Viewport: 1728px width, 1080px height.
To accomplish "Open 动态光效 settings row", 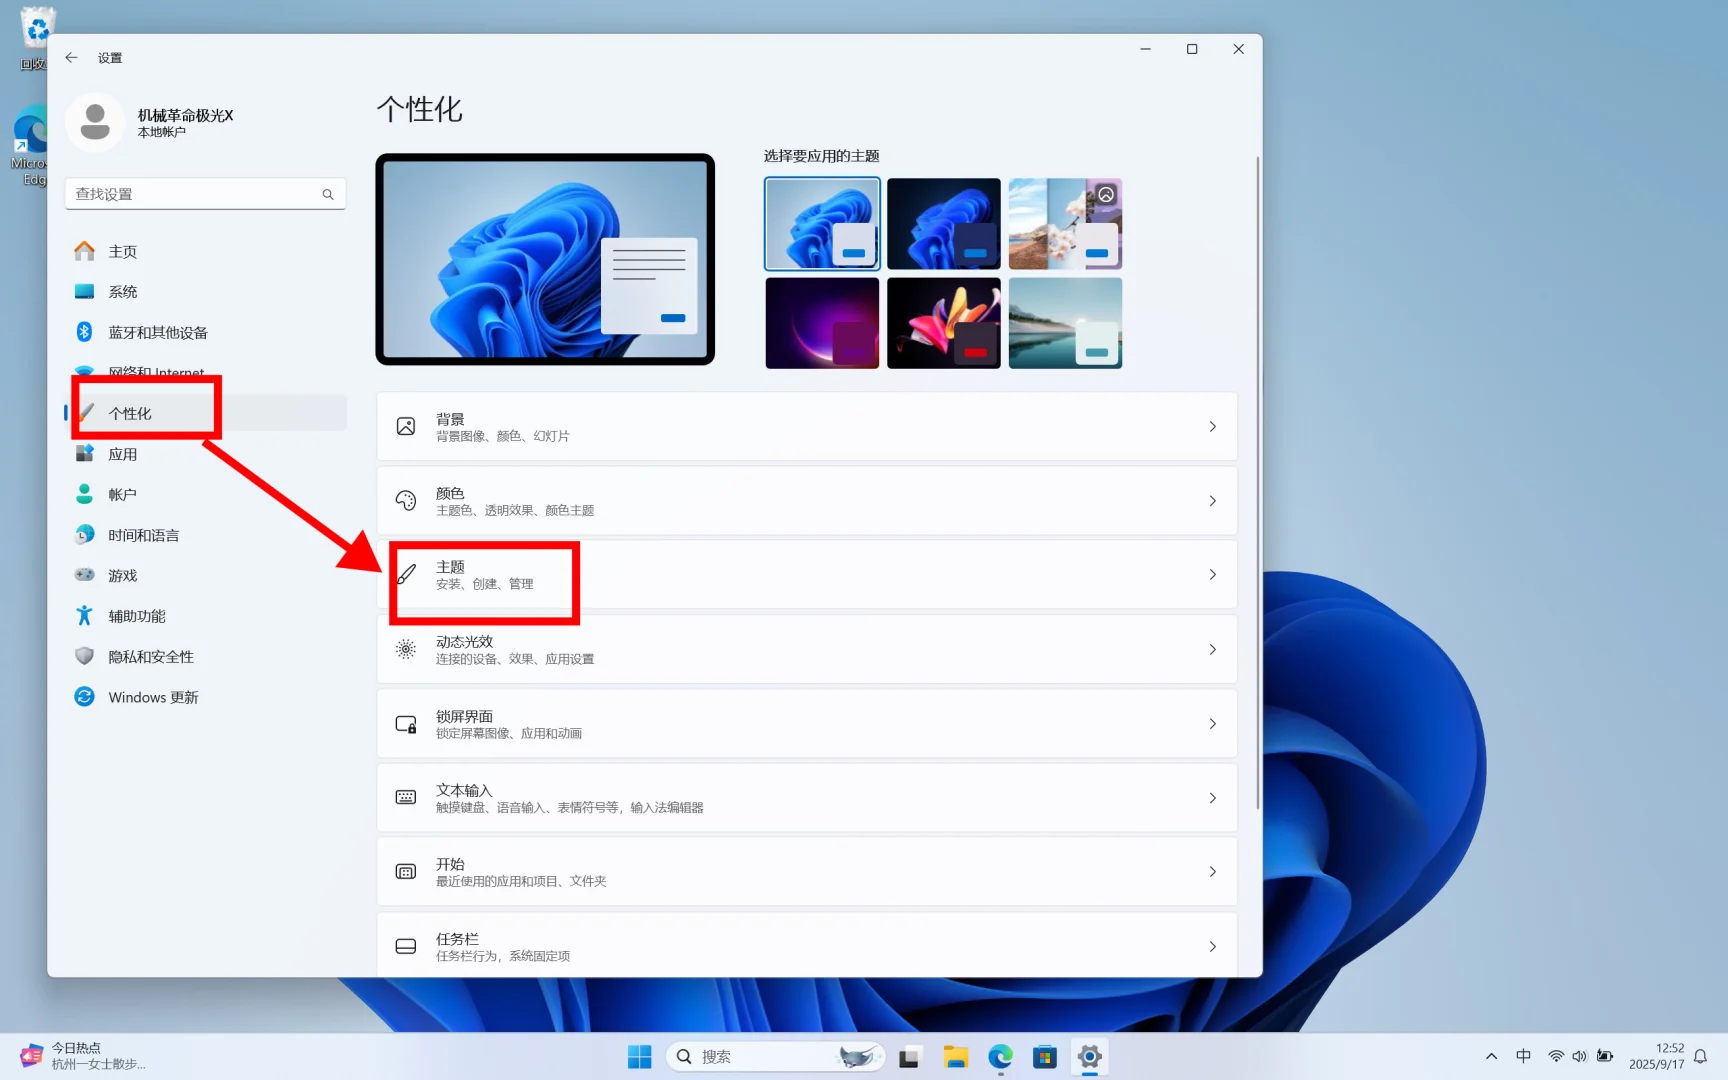I will click(807, 650).
